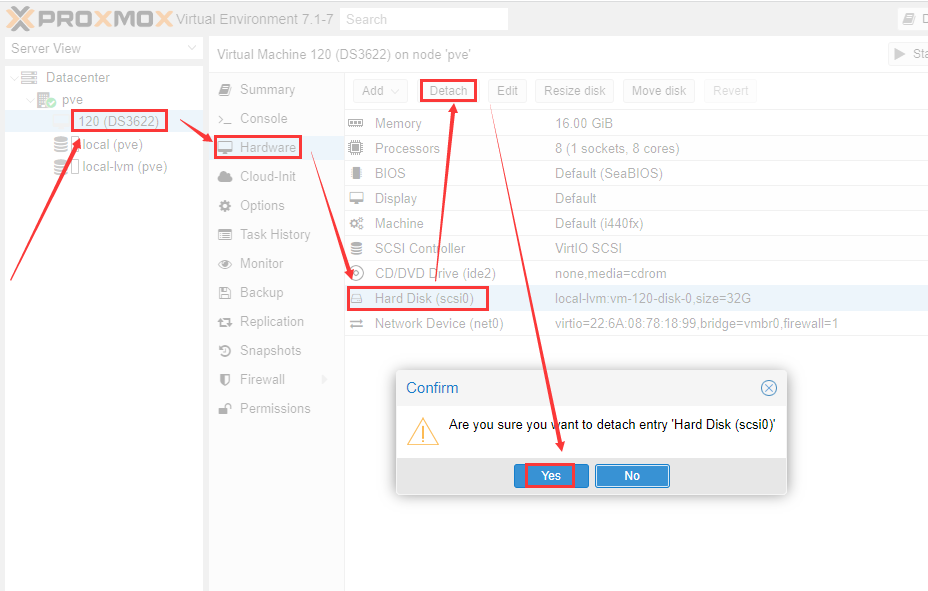Click Yes to confirm detach

point(551,476)
